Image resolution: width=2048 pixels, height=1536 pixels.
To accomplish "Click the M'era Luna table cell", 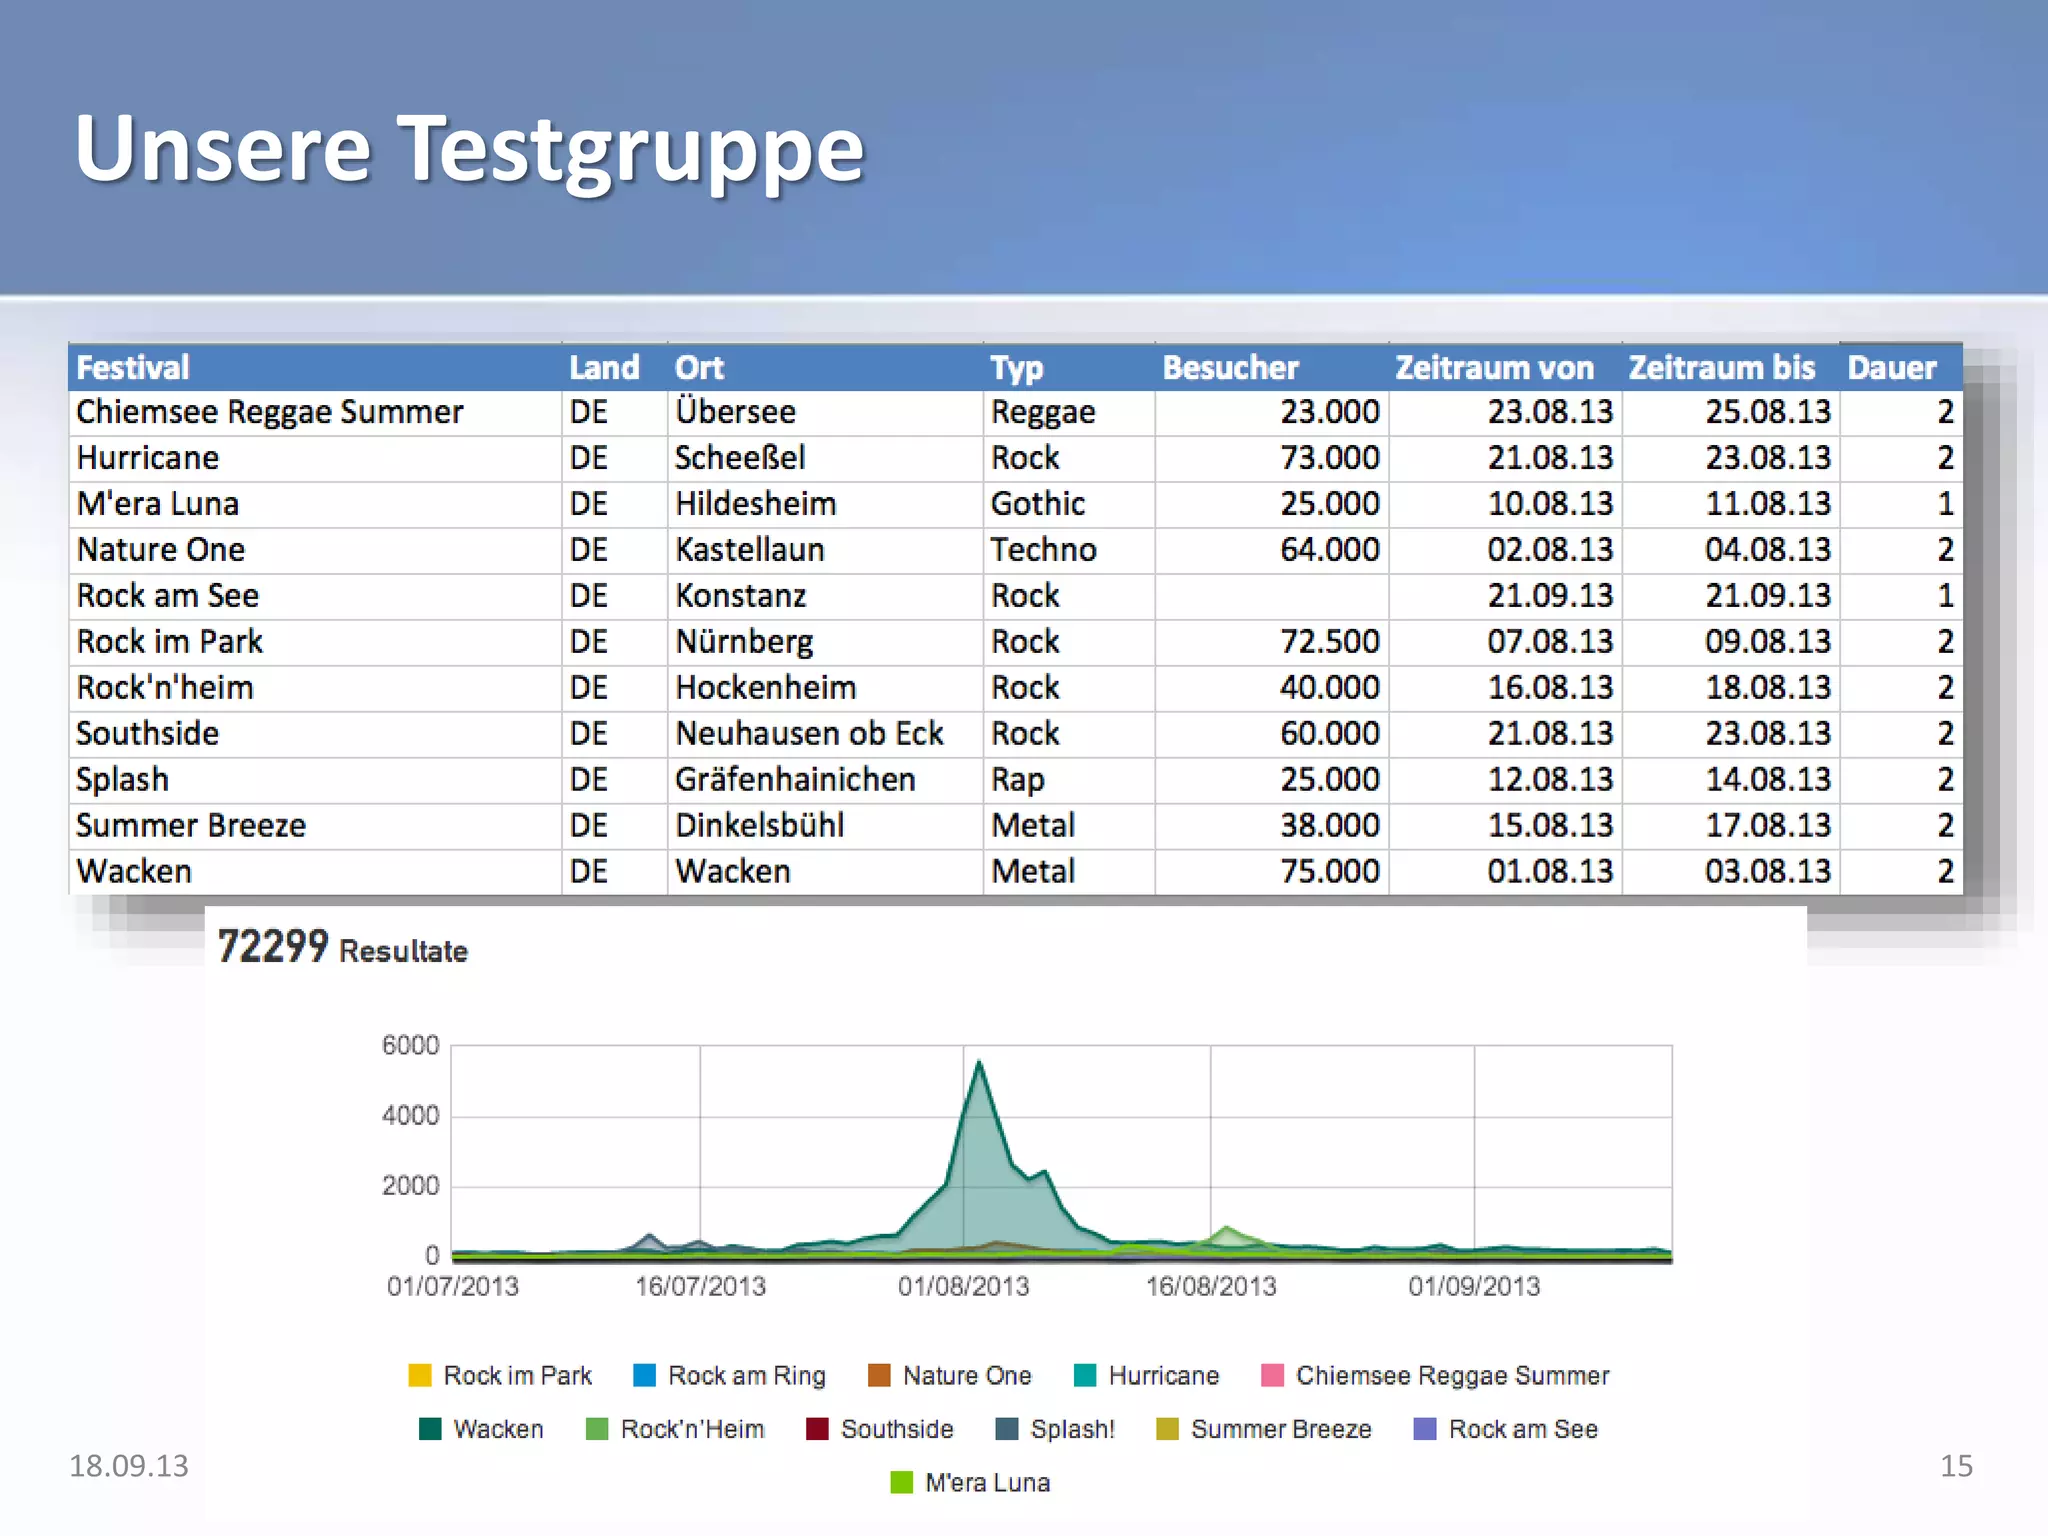I will pos(315,504).
